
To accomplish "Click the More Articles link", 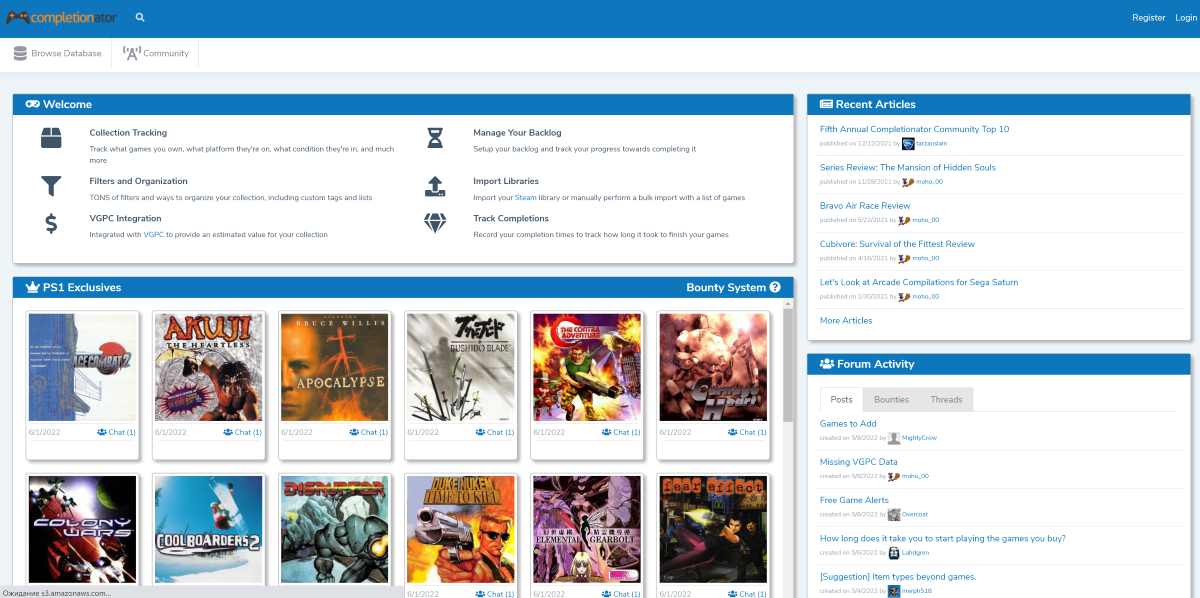I will (846, 321).
